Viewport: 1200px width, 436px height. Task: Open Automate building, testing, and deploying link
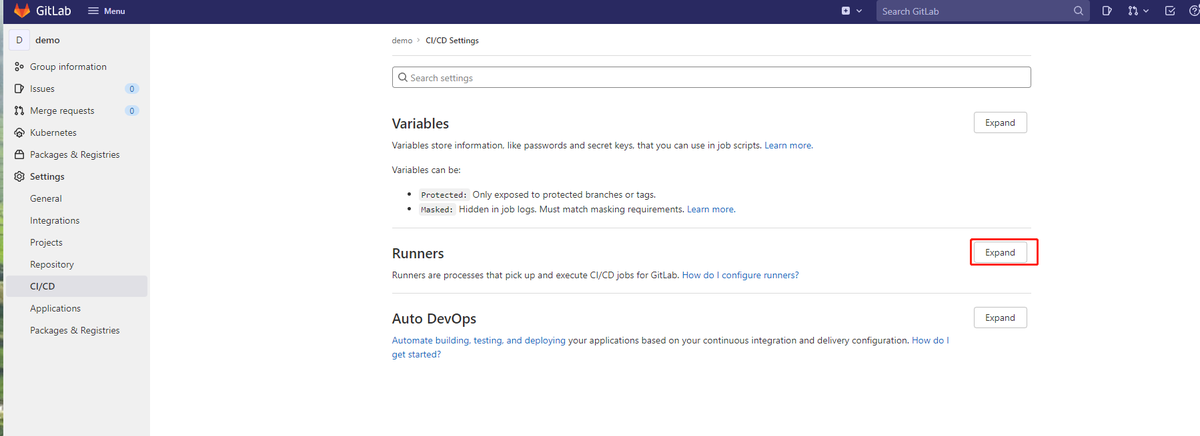point(479,341)
